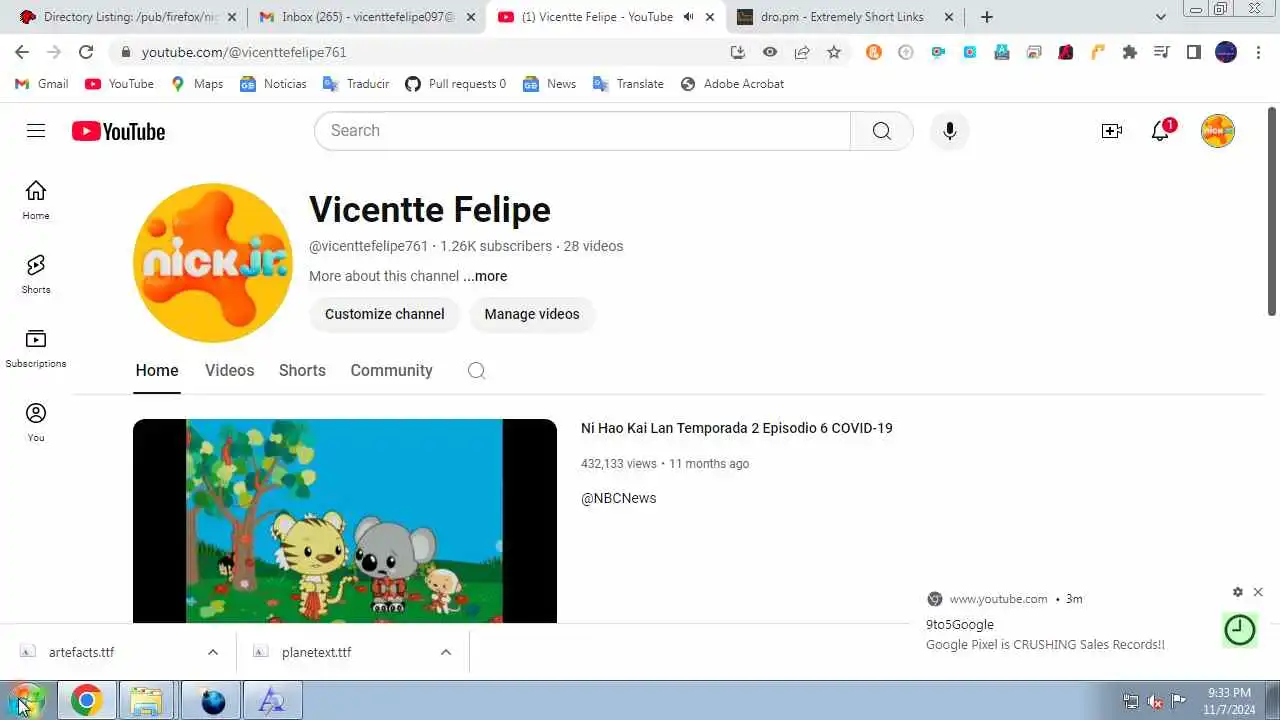Click the share page icon in address bar
1280x720 pixels.
802,52
